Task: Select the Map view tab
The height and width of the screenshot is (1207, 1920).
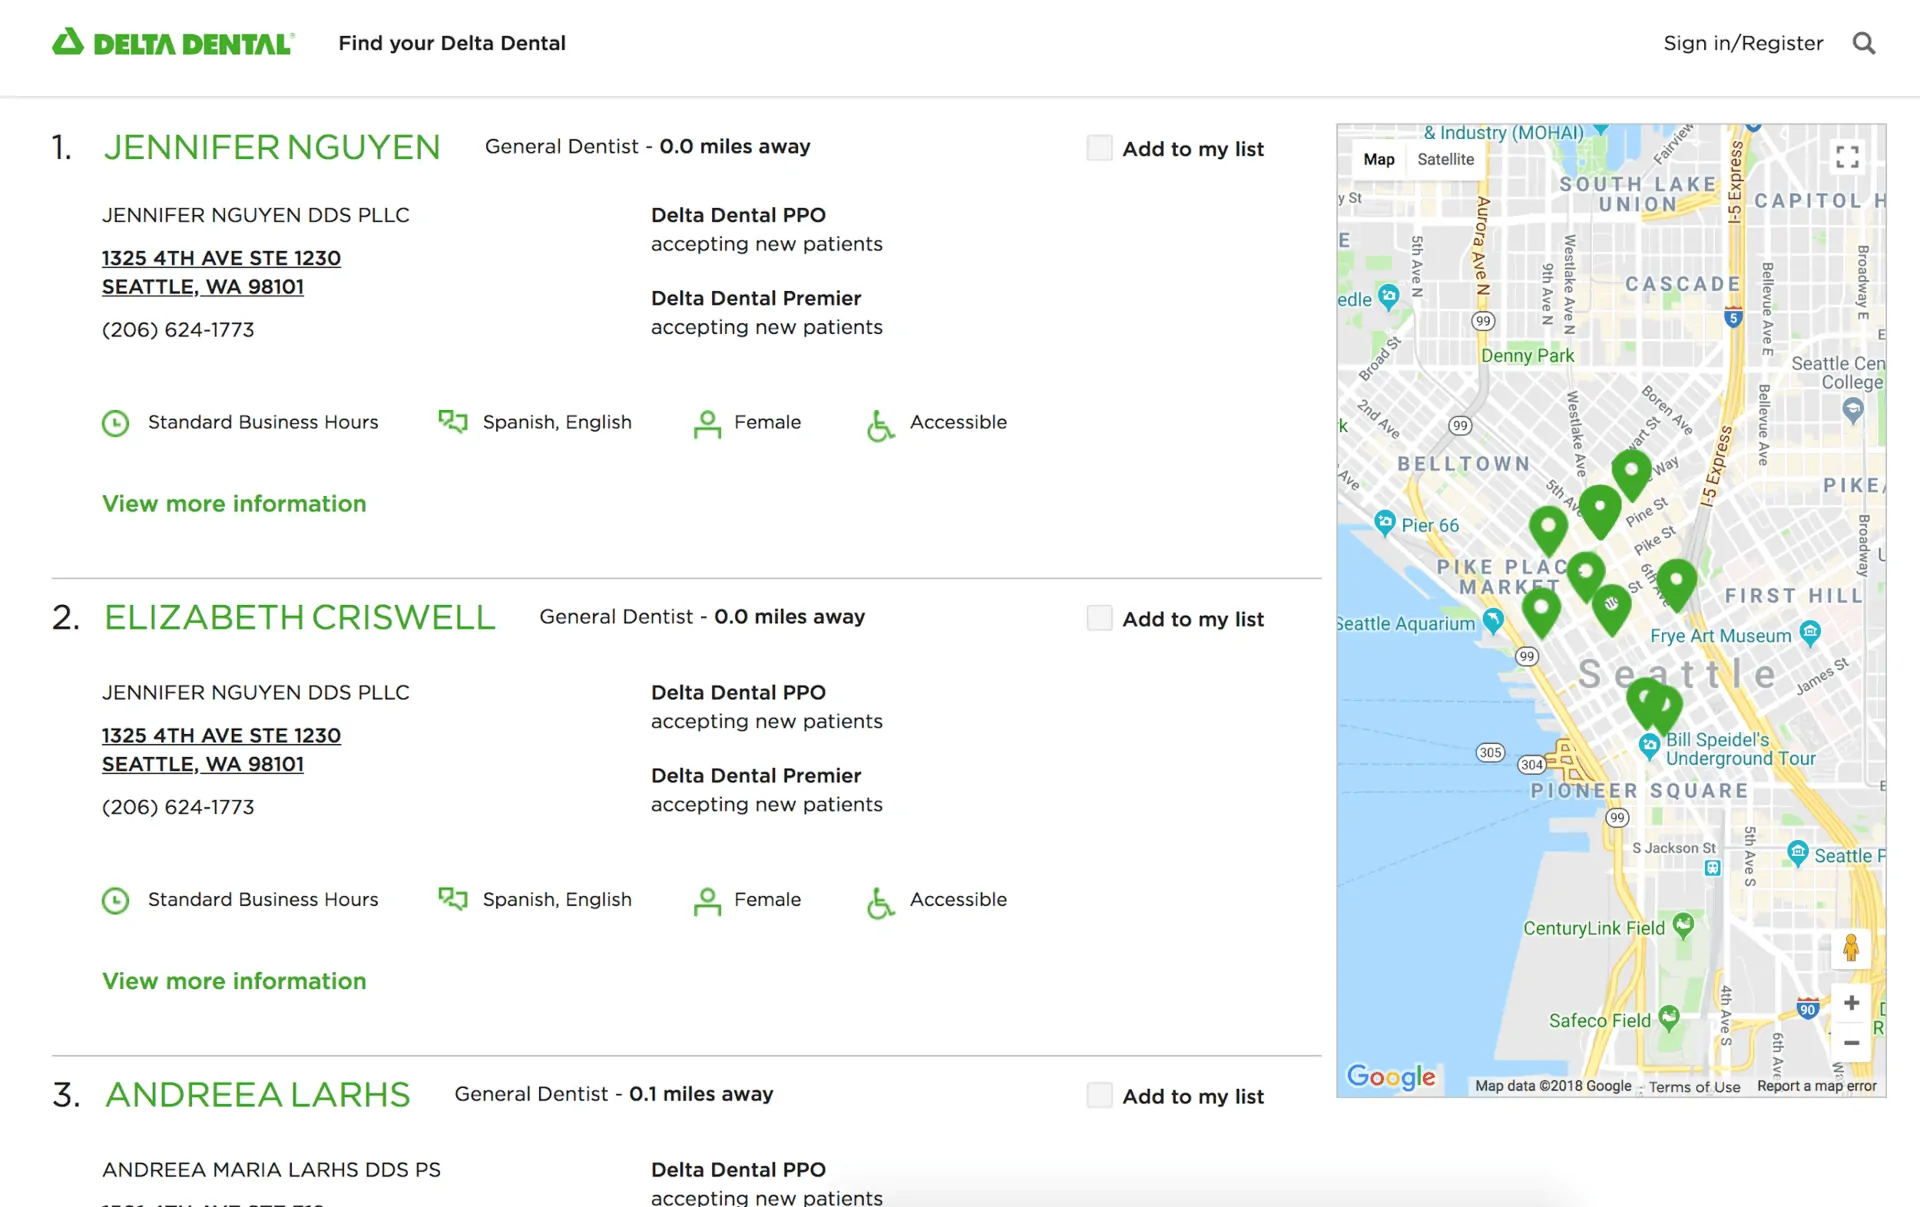Action: (1378, 159)
